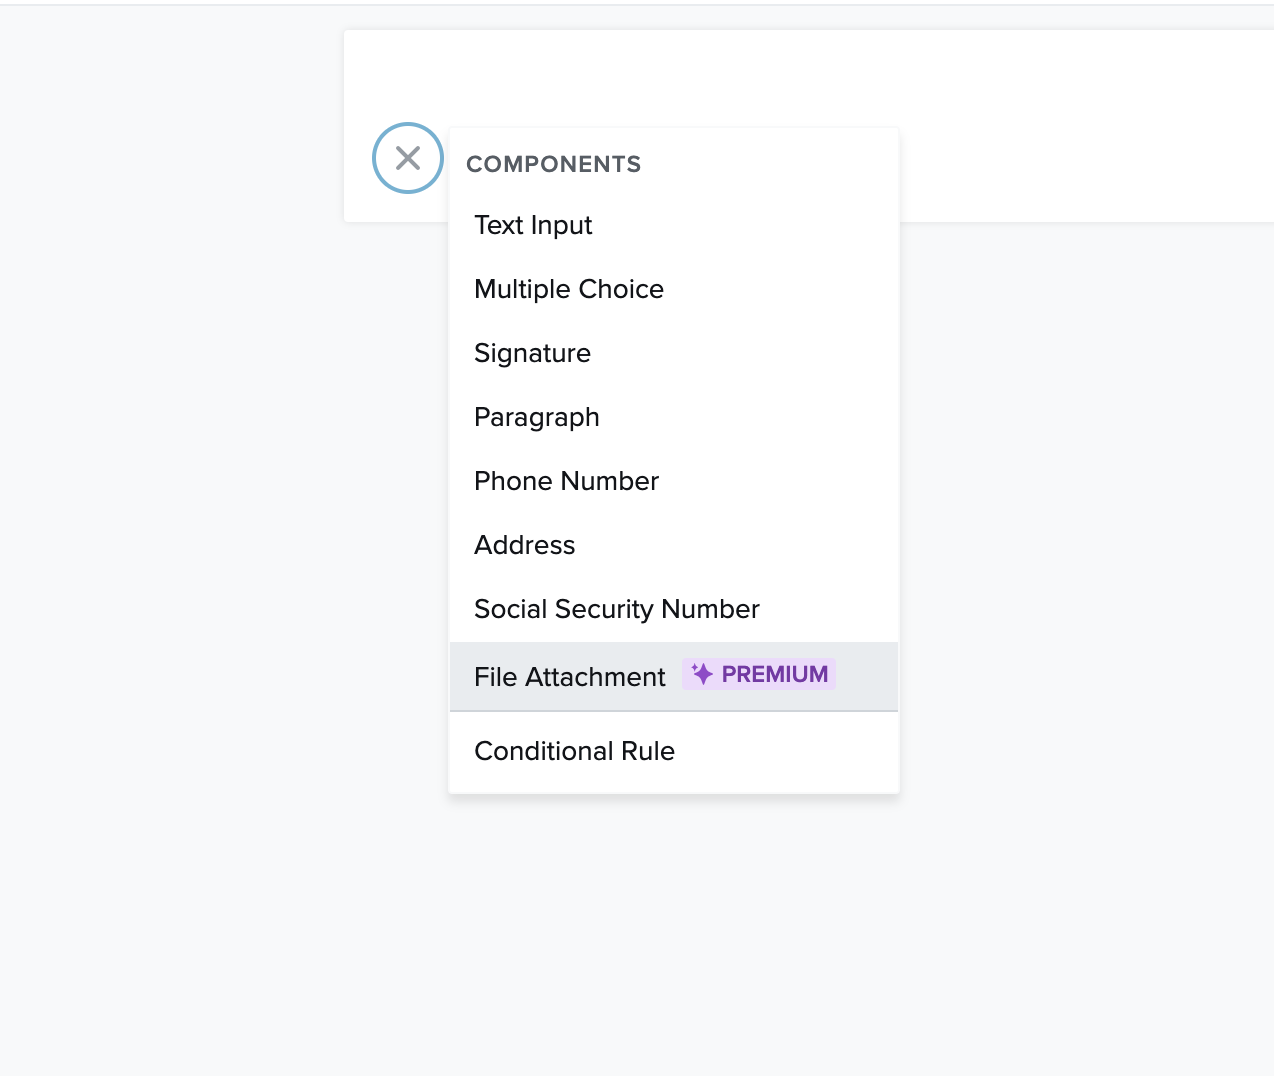Viewport: 1274px width, 1076px height.
Task: Close the components menu with the X button
Action: [x=408, y=158]
